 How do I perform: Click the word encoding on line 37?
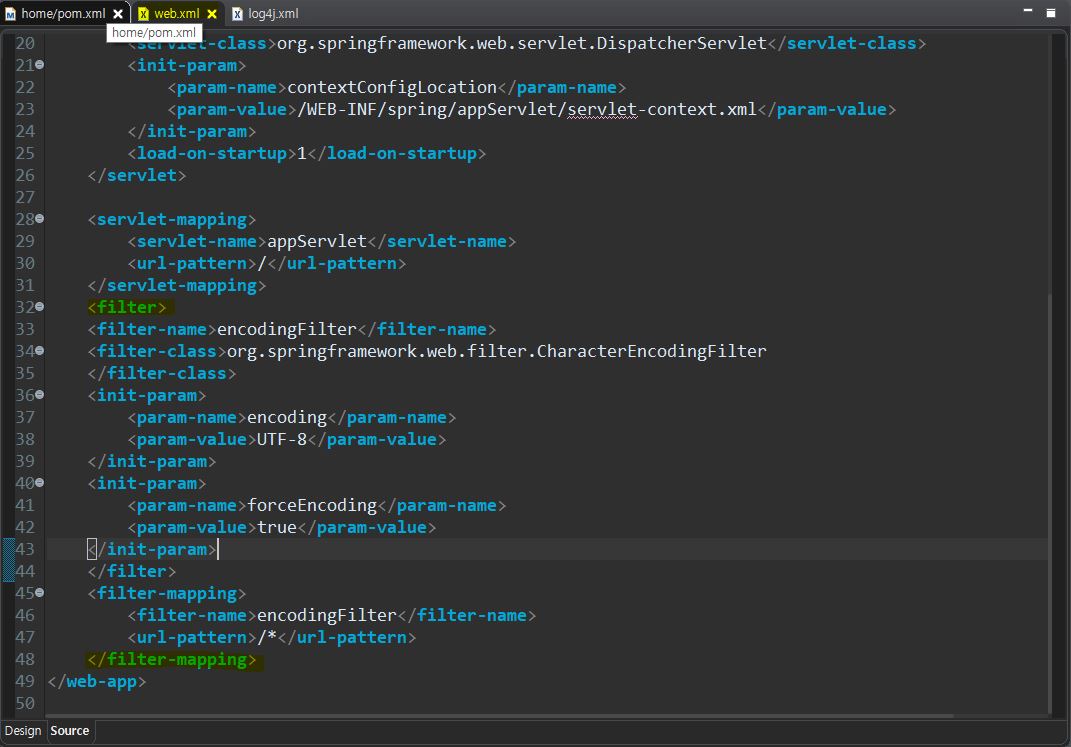click(x=287, y=417)
